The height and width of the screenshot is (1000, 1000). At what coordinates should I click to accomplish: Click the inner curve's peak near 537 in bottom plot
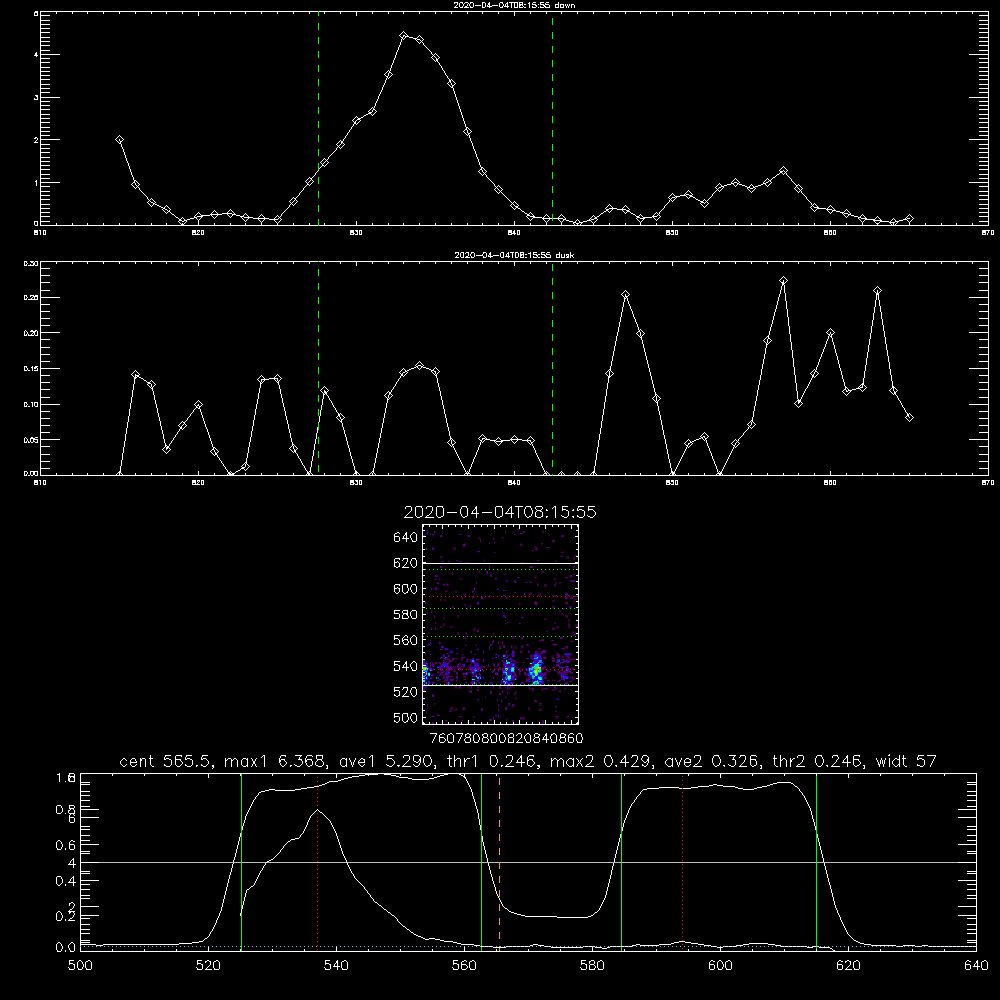coord(318,810)
